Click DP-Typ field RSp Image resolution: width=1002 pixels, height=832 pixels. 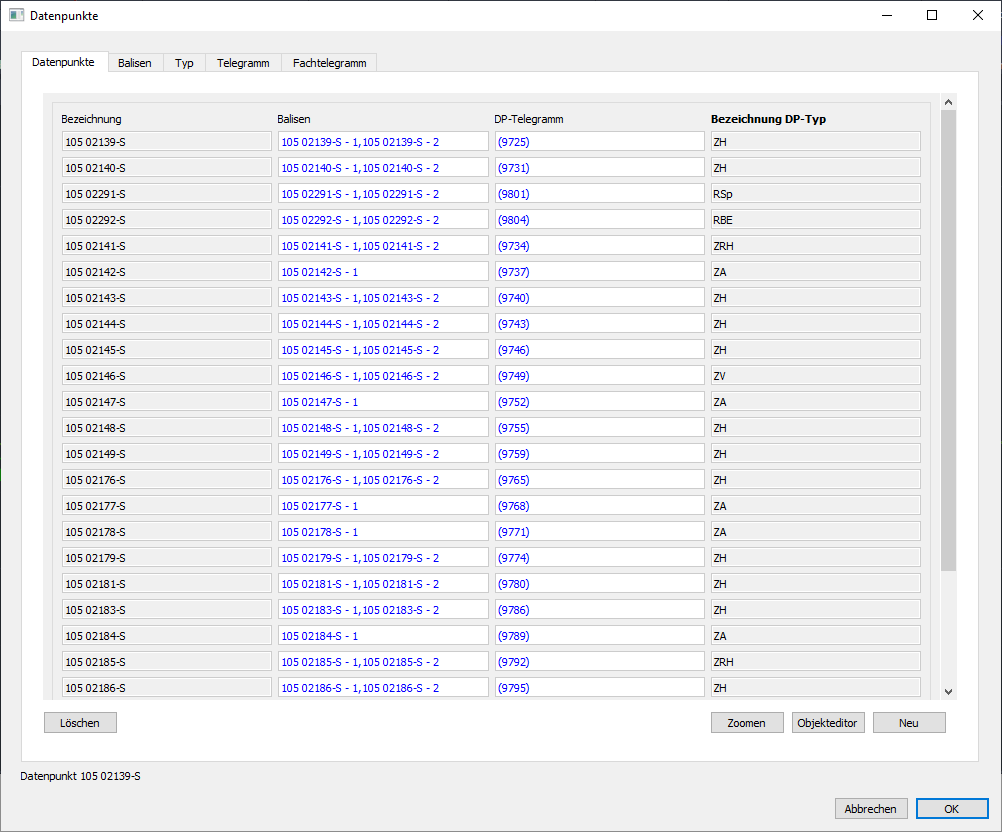tap(815, 194)
